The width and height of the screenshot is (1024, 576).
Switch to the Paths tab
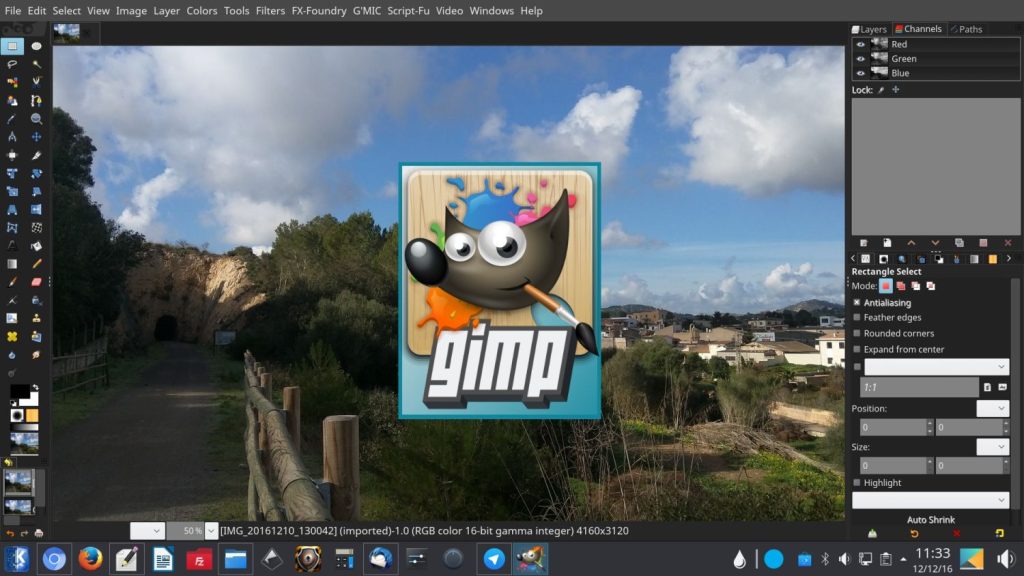click(966, 29)
